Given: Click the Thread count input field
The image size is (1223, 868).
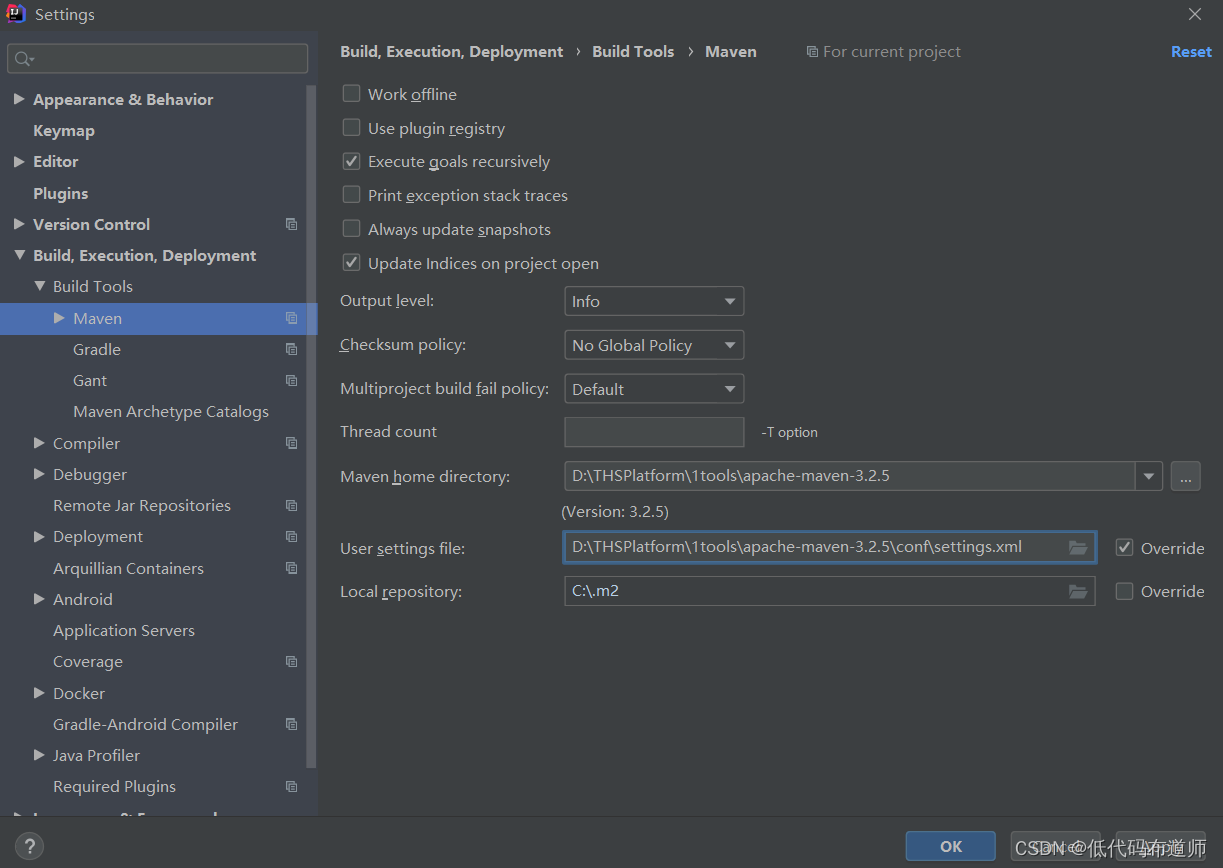Looking at the screenshot, I should (654, 432).
